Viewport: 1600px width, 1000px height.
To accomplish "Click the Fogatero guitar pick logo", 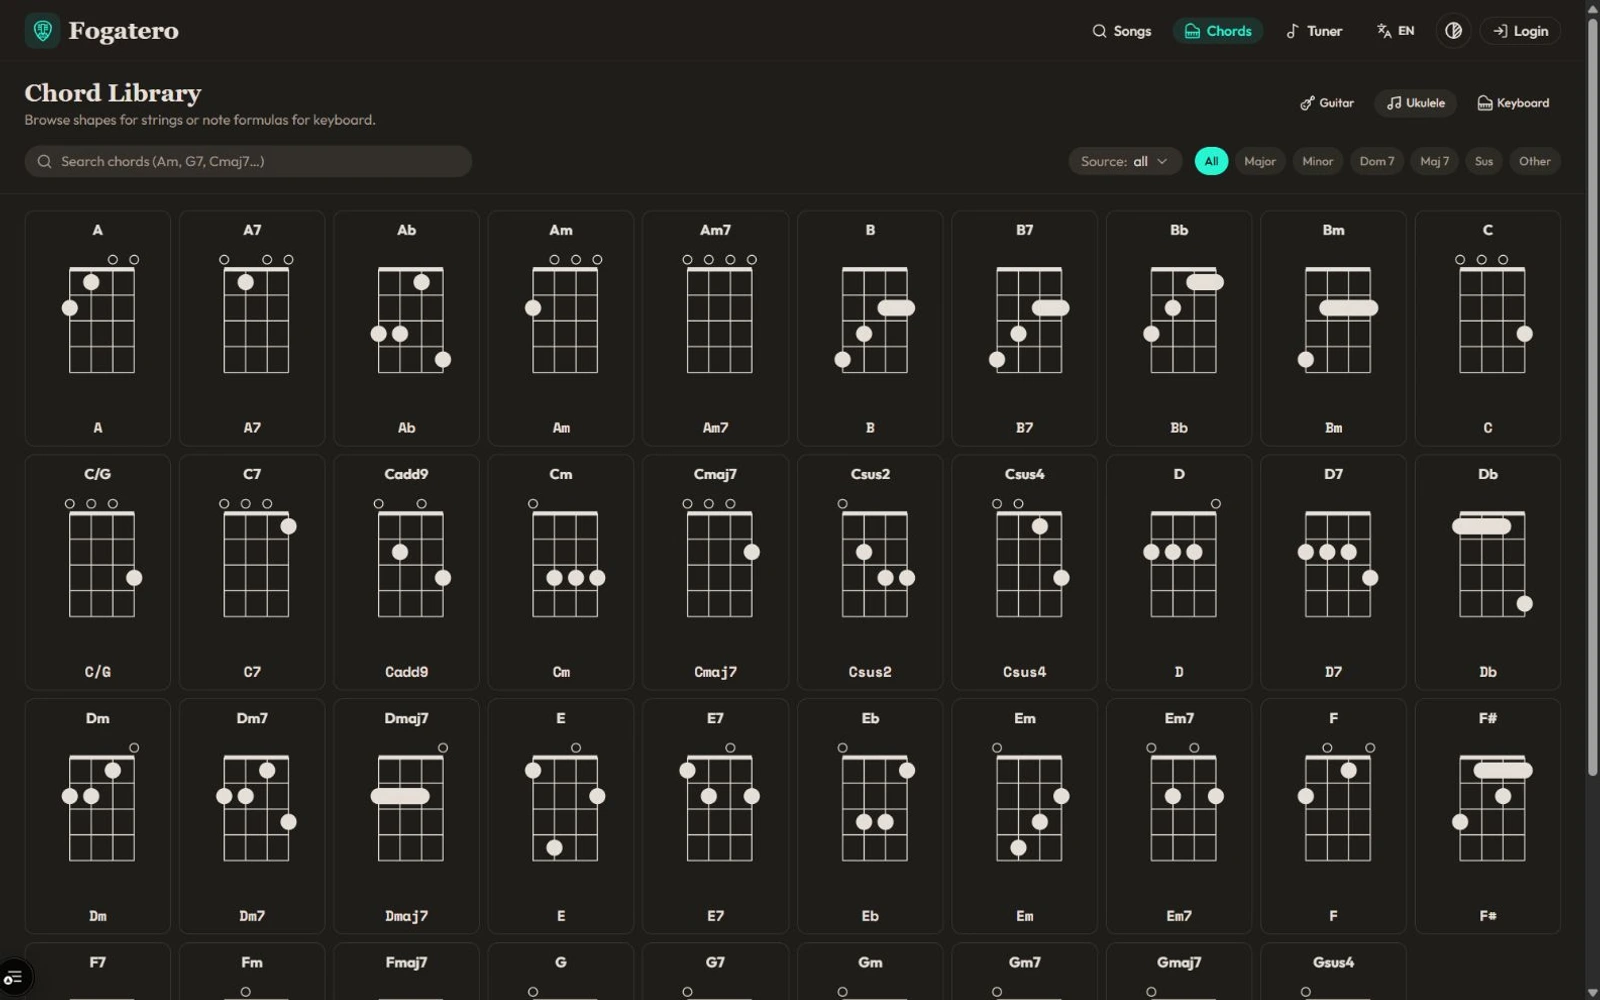I will pyautogui.click(x=42, y=31).
